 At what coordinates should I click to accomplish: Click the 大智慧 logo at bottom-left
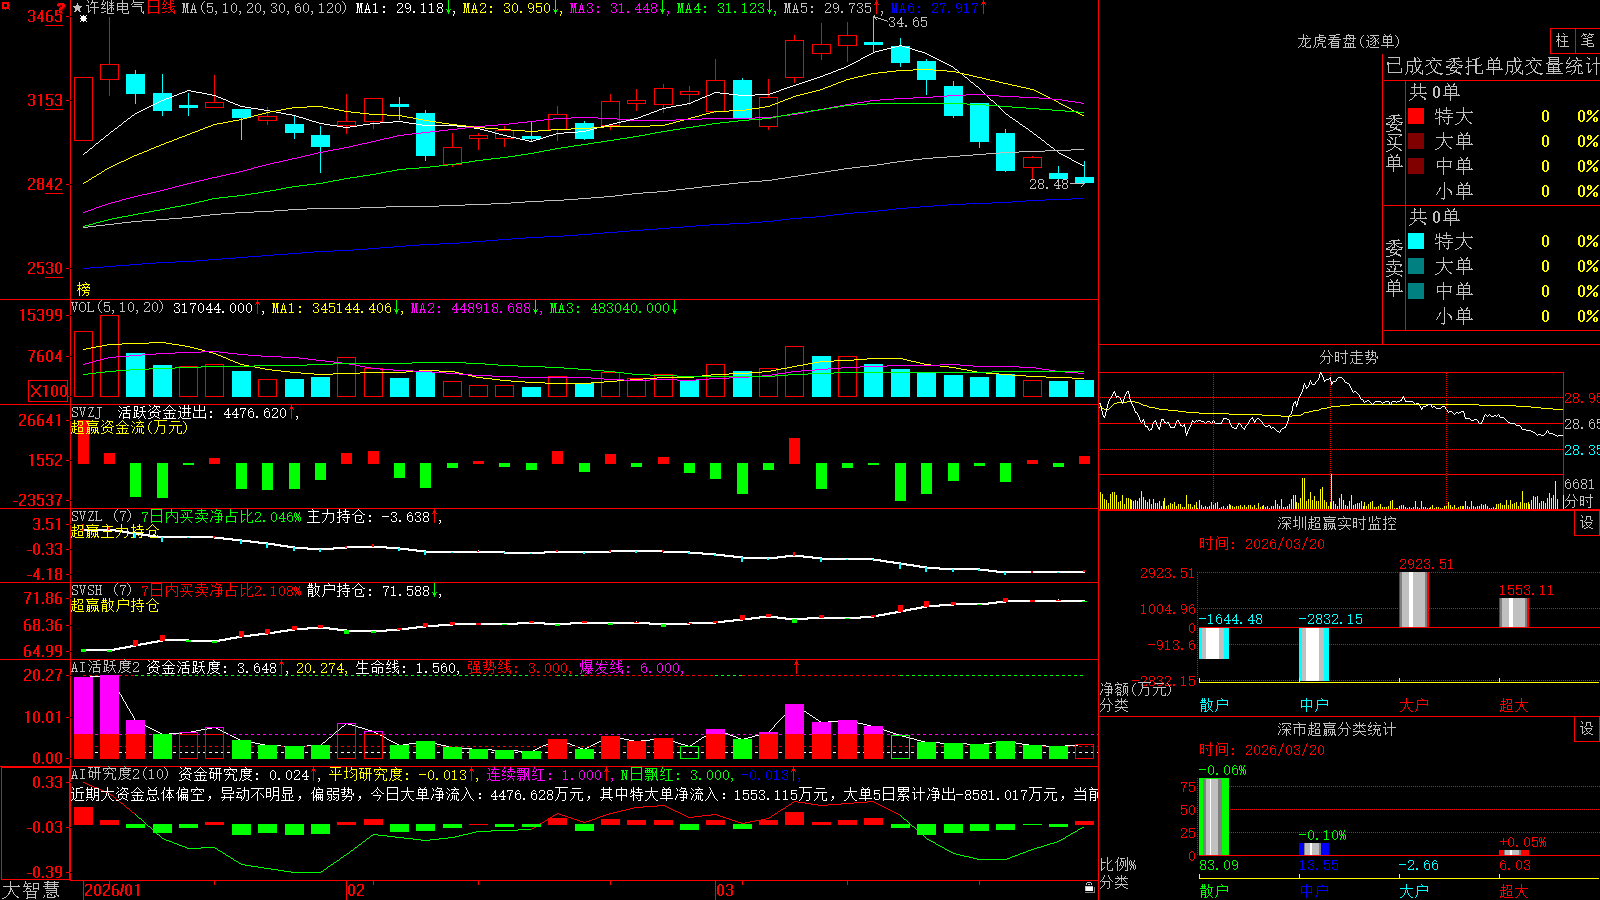[x=31, y=889]
